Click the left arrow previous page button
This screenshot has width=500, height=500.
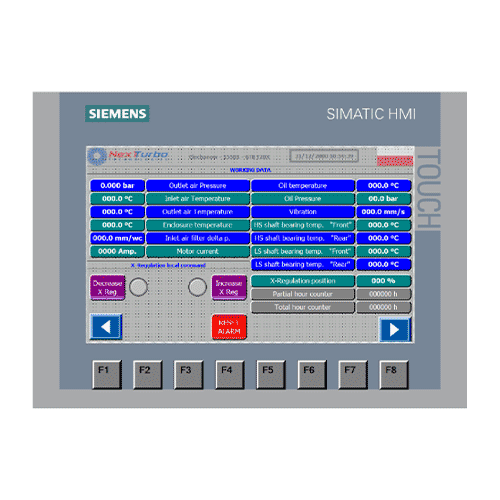point(106,327)
